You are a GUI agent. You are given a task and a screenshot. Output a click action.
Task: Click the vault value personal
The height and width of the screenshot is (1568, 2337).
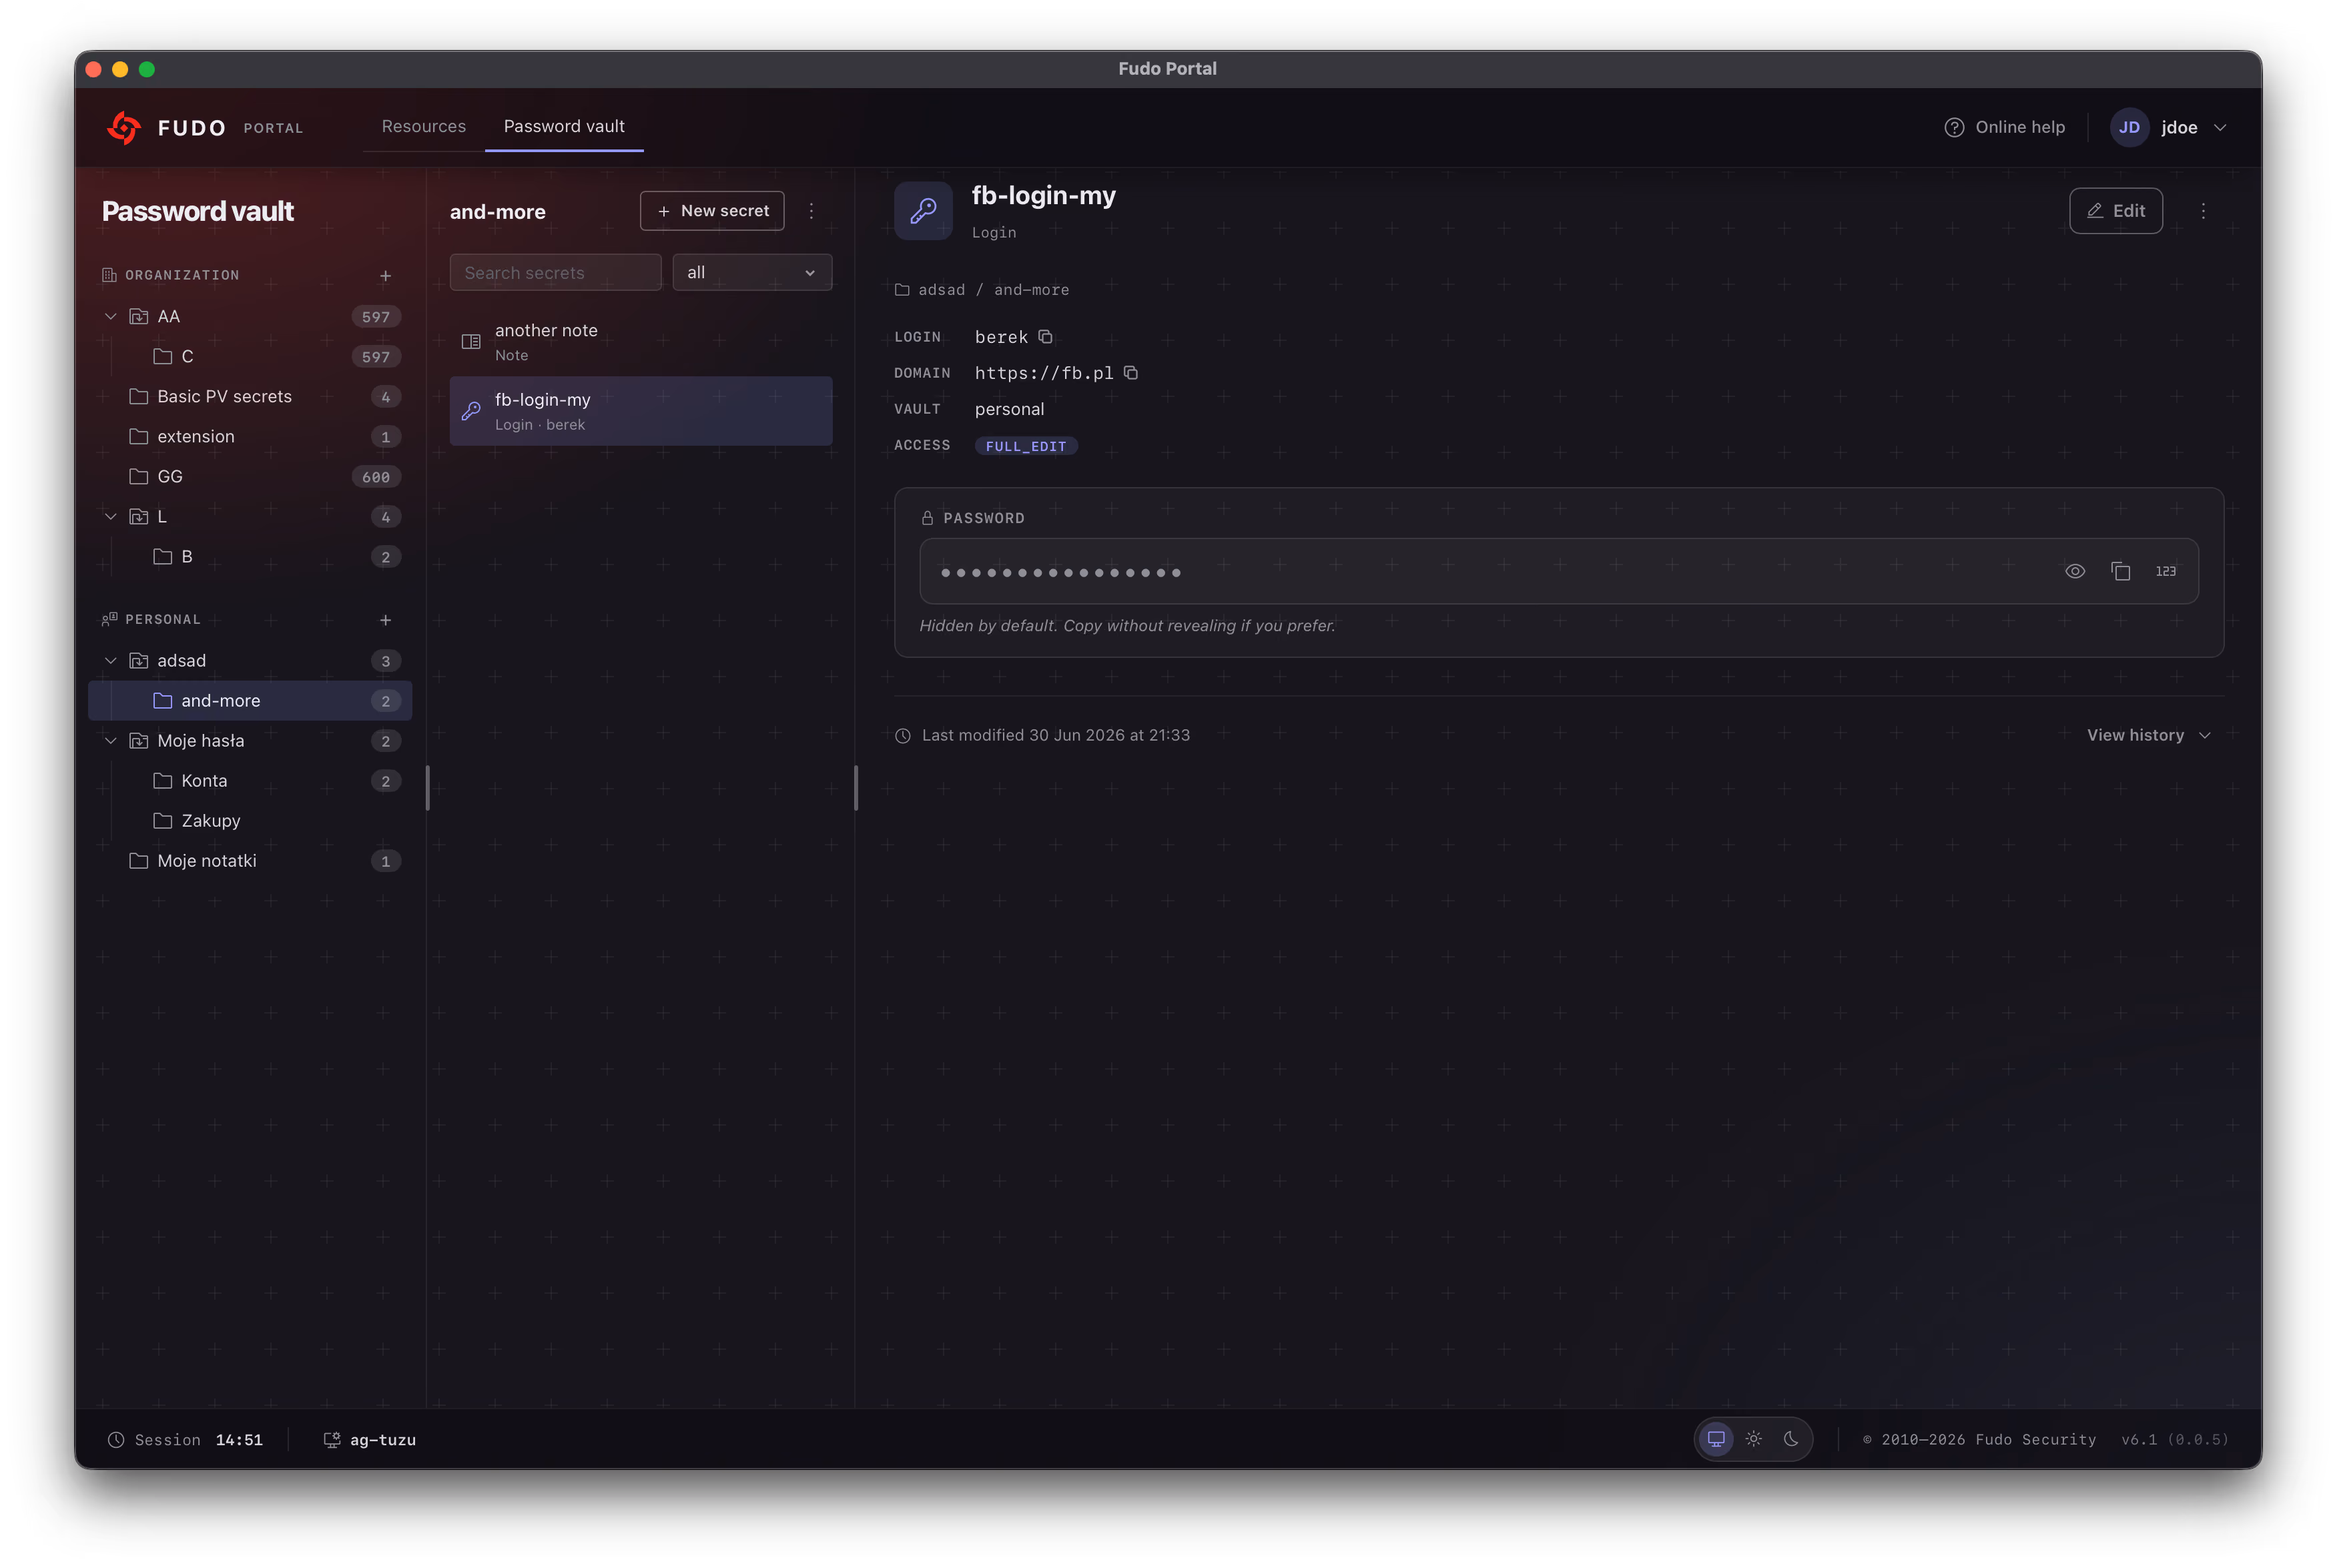click(1009, 409)
